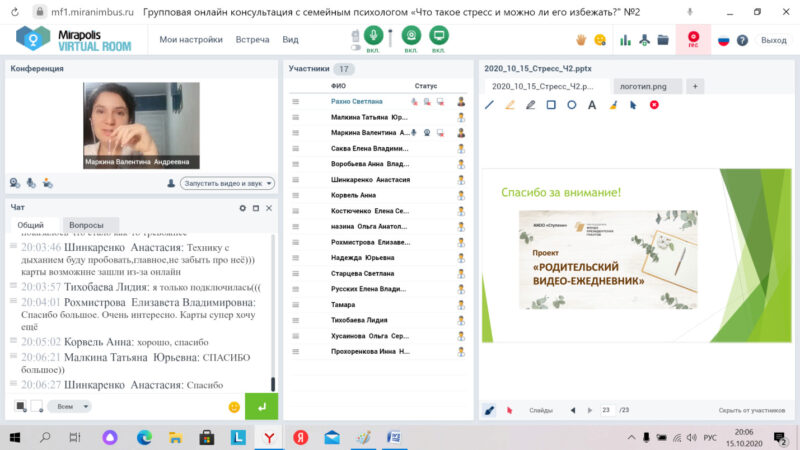
Task: Open menu for Маркина Валентина row
Action: click(295, 133)
